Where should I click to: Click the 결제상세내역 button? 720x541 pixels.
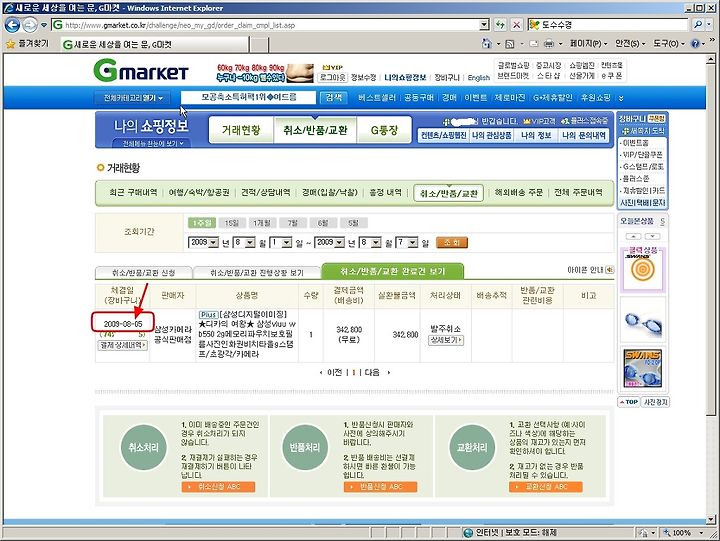[x=122, y=345]
